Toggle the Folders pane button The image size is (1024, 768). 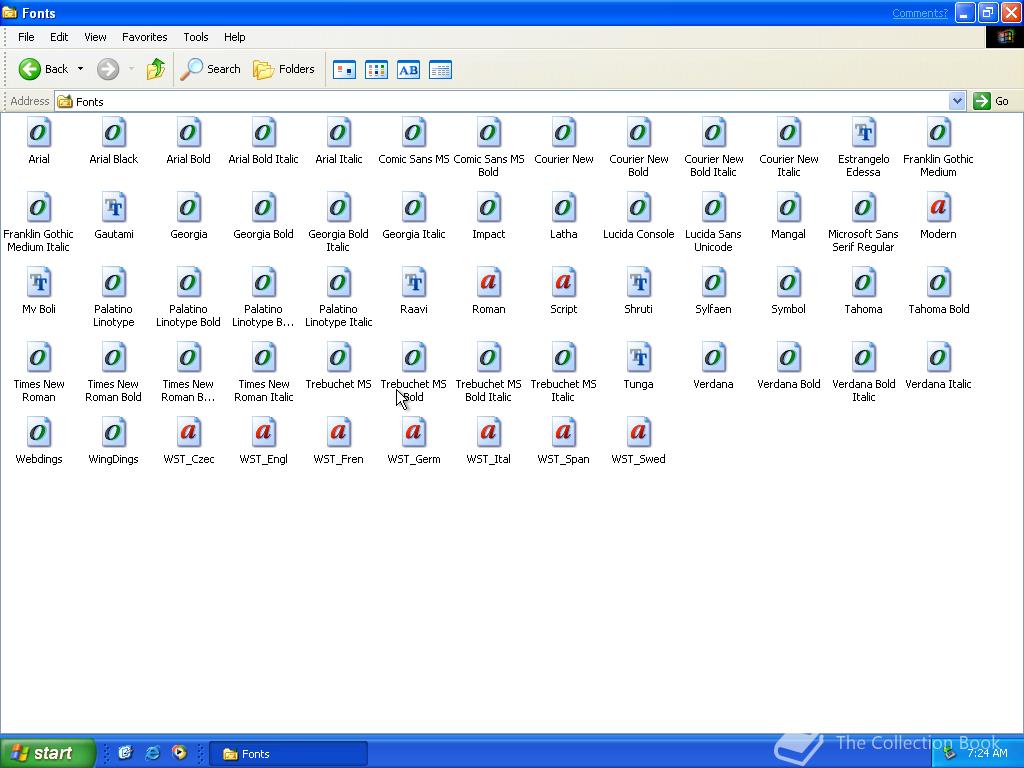pos(284,69)
